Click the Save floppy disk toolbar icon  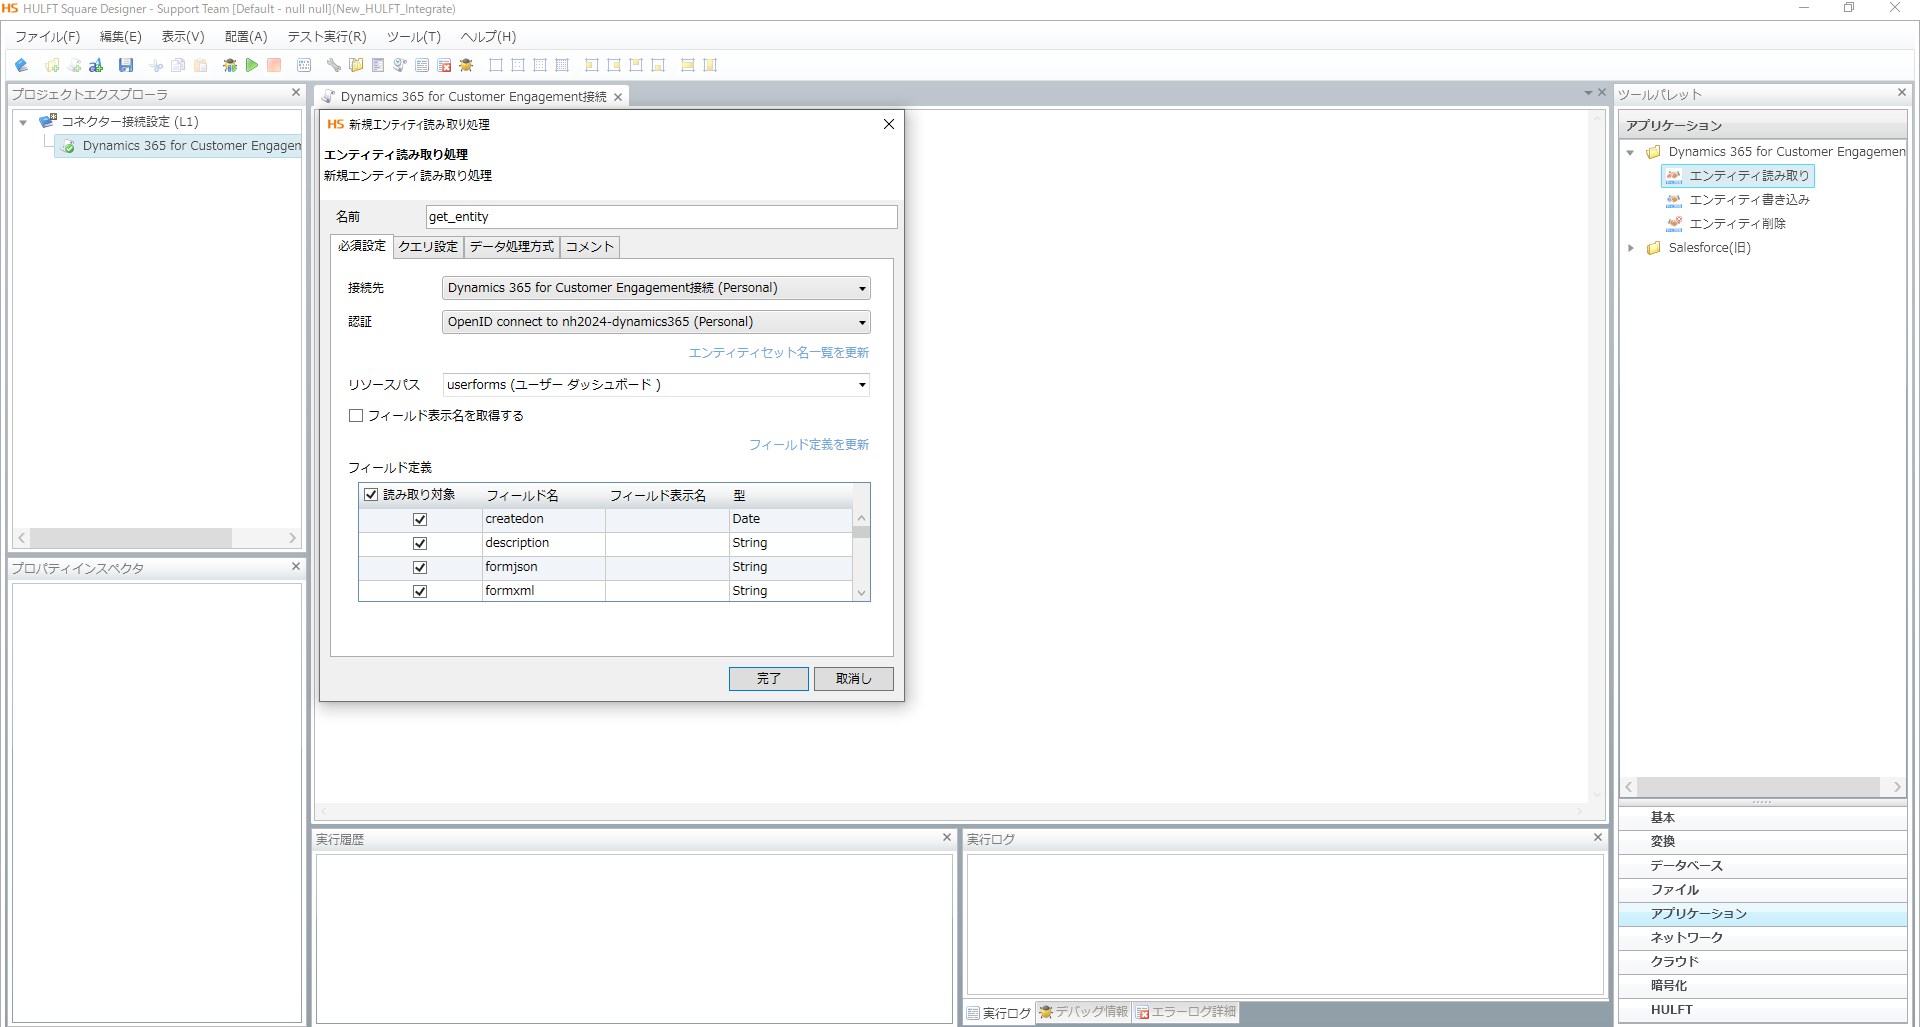coord(126,65)
